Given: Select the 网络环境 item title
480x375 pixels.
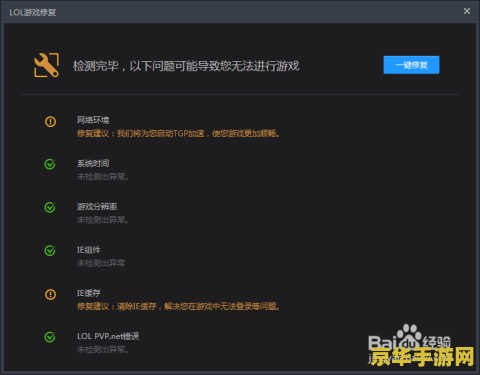Looking at the screenshot, I should (93, 120).
